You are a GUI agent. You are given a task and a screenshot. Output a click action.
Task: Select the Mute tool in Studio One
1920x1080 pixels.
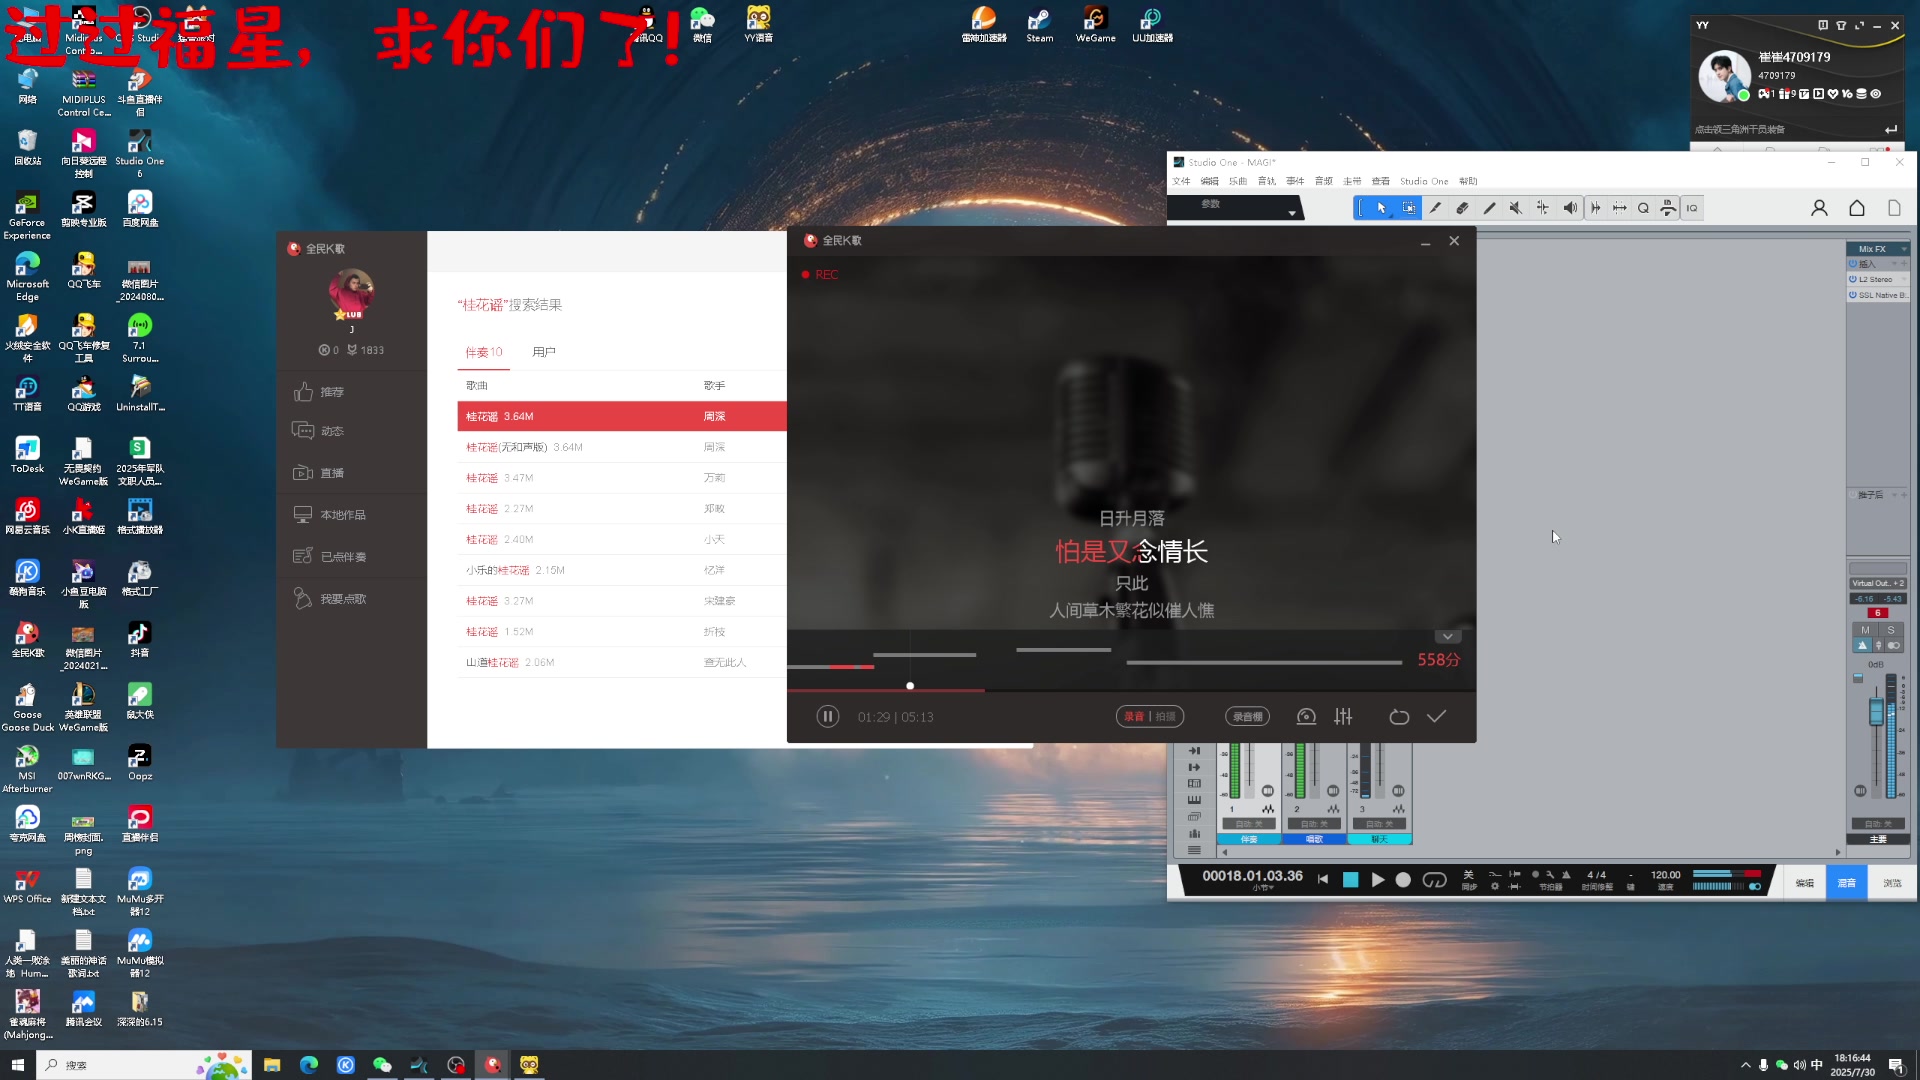point(1516,208)
